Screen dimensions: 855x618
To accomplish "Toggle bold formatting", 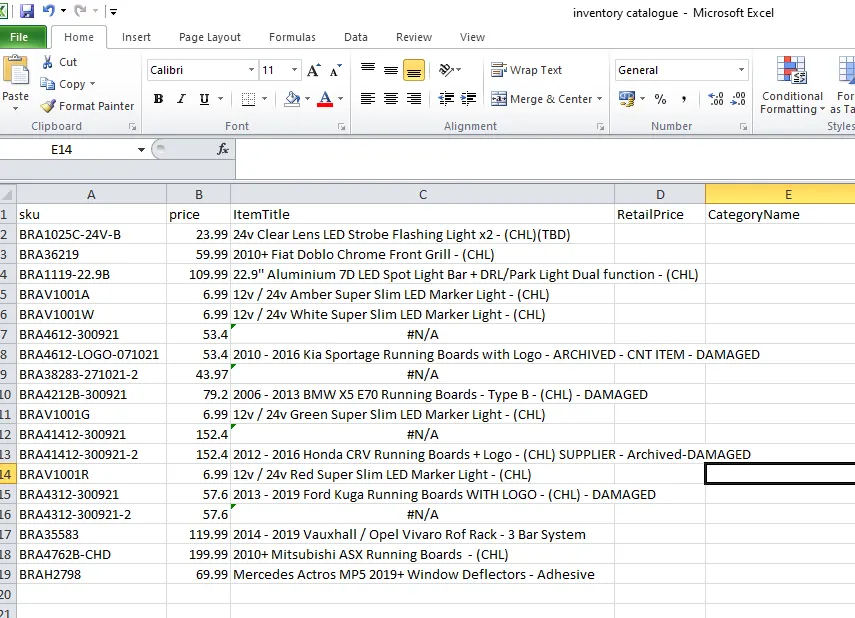I will [x=158, y=99].
